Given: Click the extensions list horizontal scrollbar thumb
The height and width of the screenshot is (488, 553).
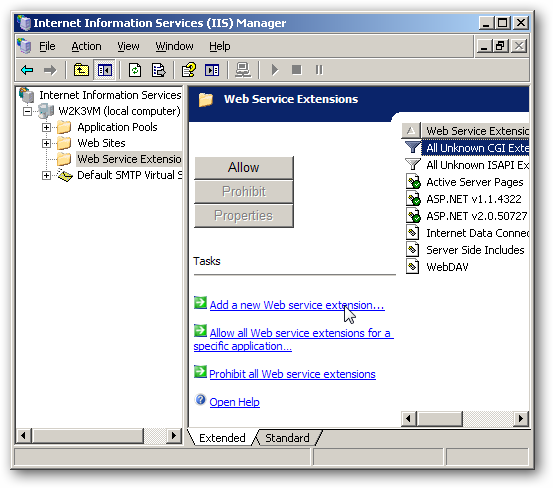Looking at the screenshot, I should (x=439, y=419).
